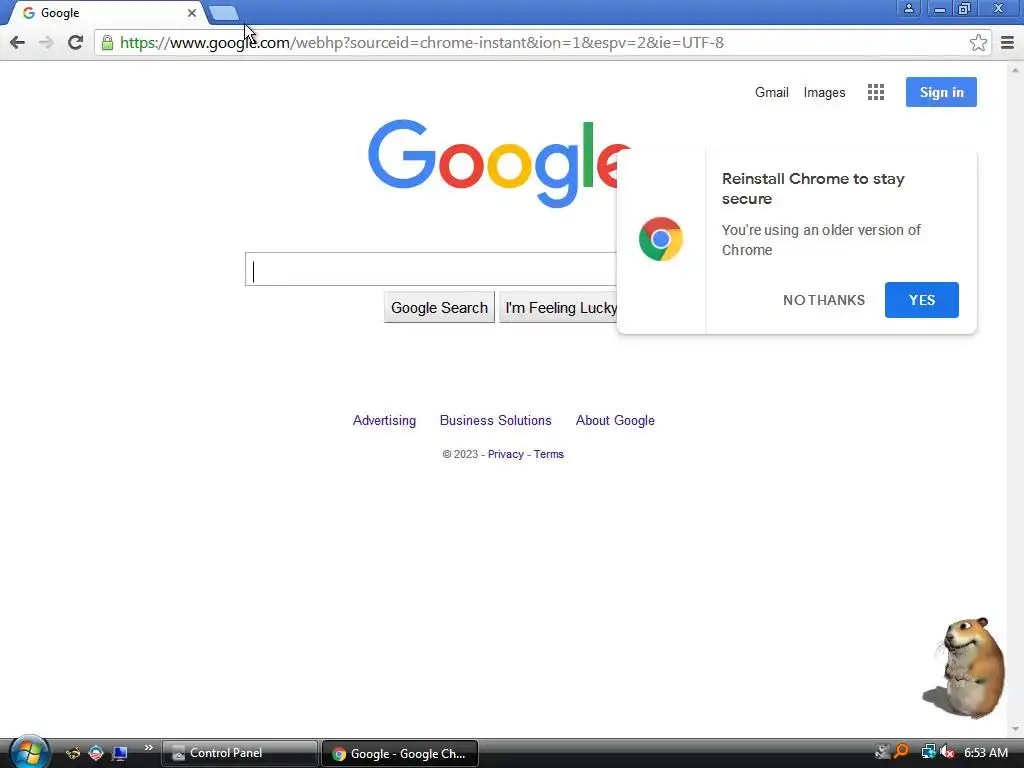Click the show desktop quick launch icon

point(120,754)
